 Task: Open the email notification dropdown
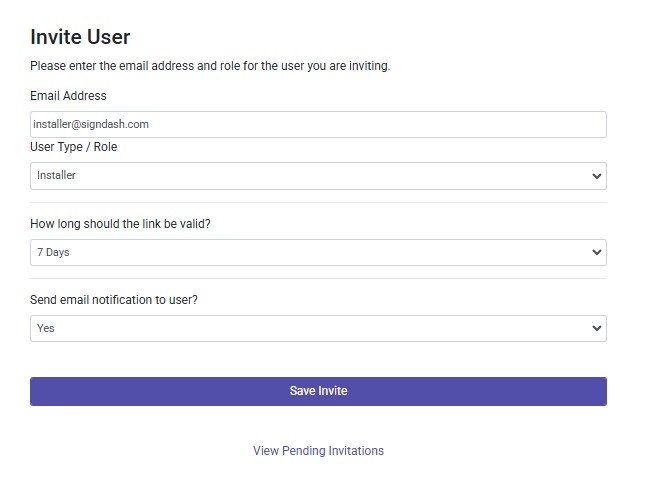point(318,328)
